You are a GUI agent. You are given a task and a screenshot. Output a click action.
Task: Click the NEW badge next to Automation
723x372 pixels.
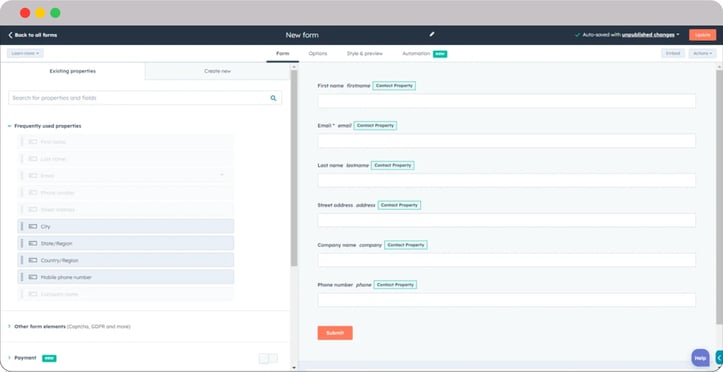(x=440, y=54)
